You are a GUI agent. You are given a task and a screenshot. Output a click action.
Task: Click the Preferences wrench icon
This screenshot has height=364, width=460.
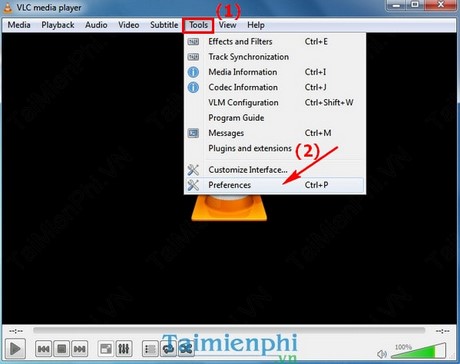193,185
